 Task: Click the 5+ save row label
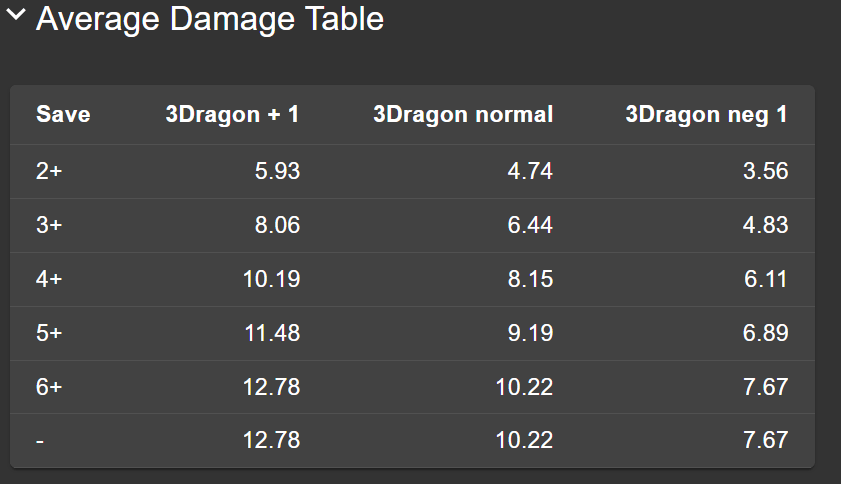[49, 333]
